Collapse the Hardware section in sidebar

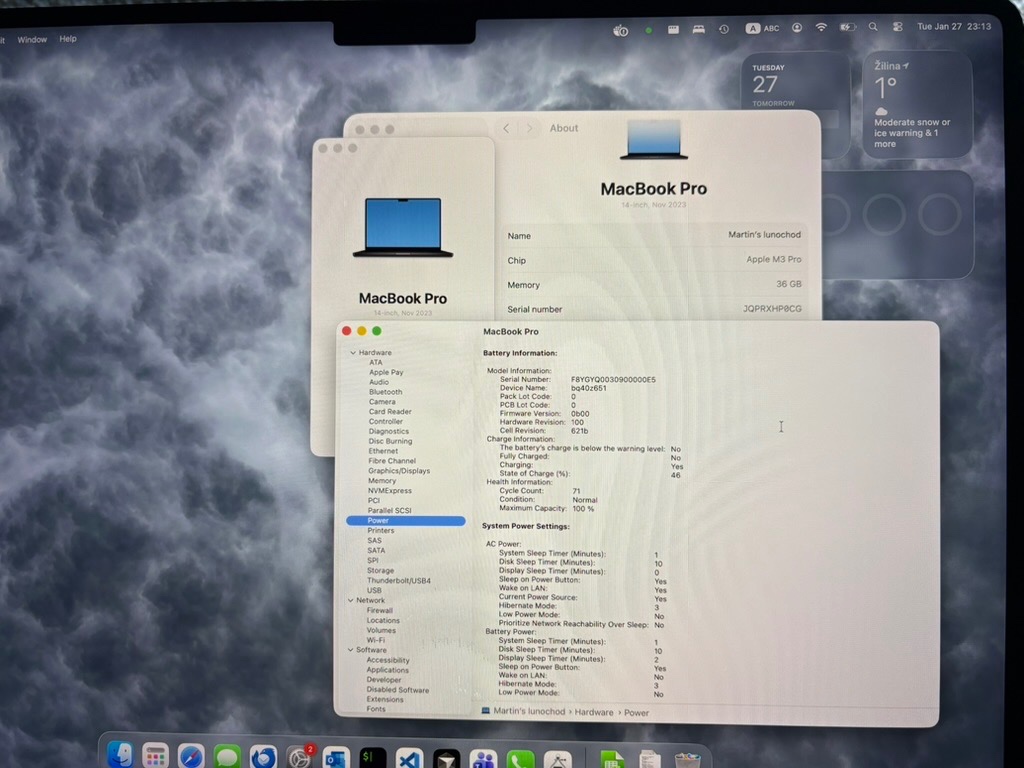(351, 352)
